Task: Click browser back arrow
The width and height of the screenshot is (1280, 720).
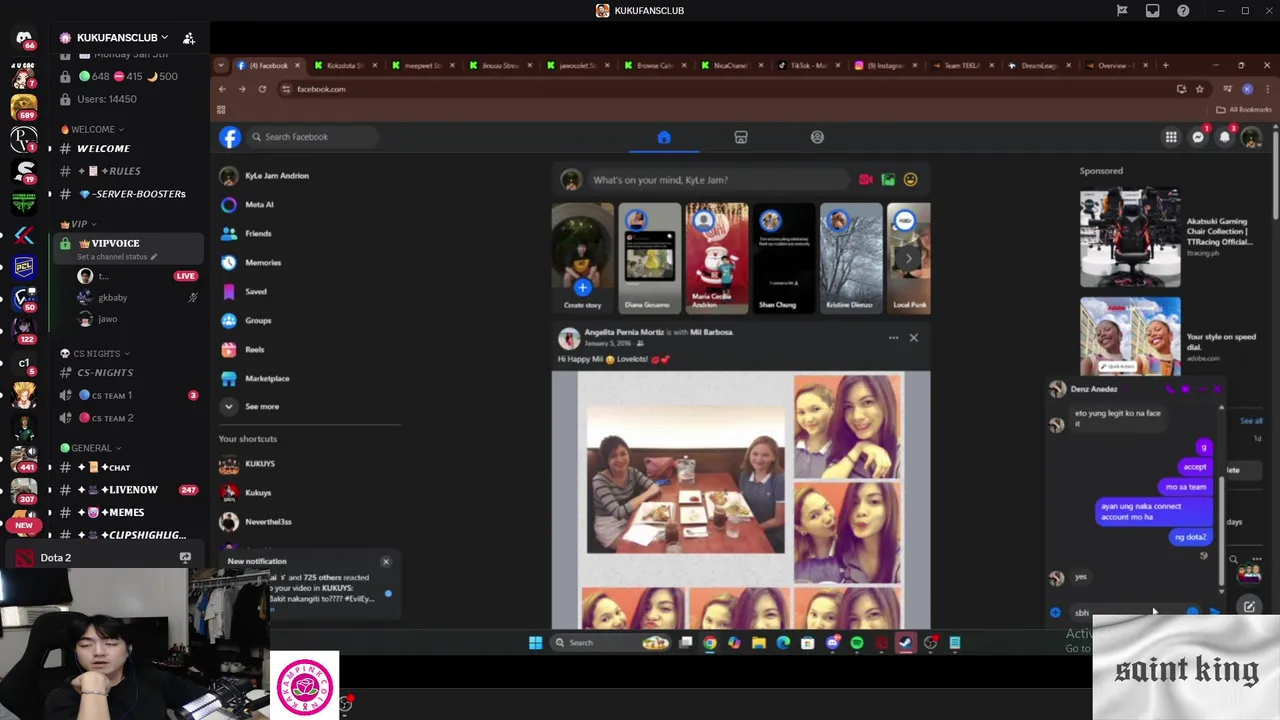Action: click(x=222, y=89)
